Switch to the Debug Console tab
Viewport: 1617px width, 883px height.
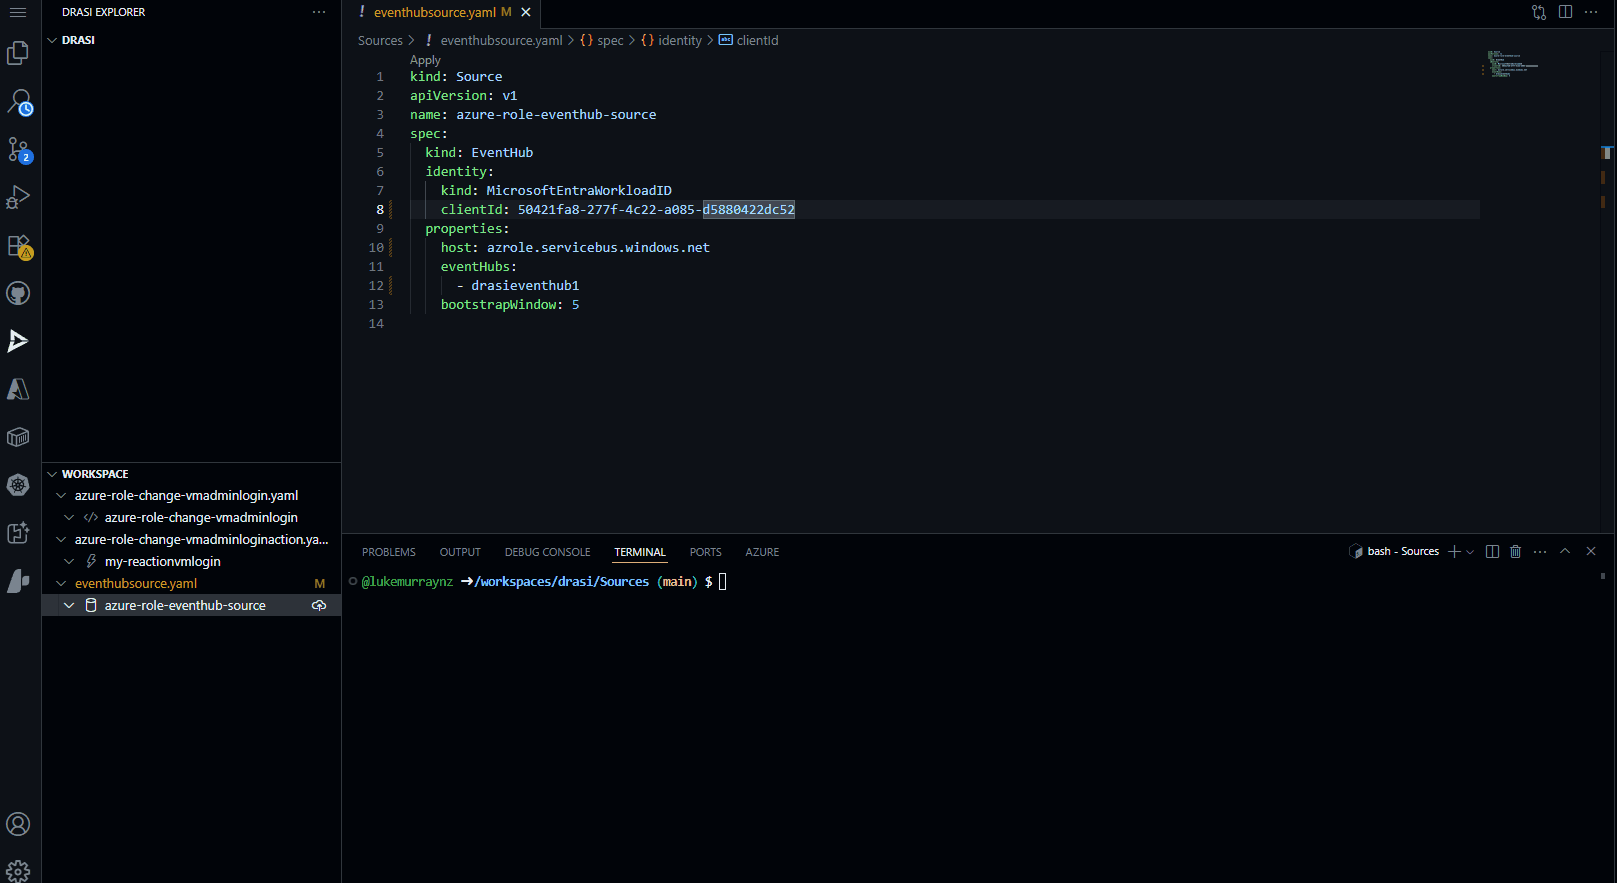click(547, 552)
